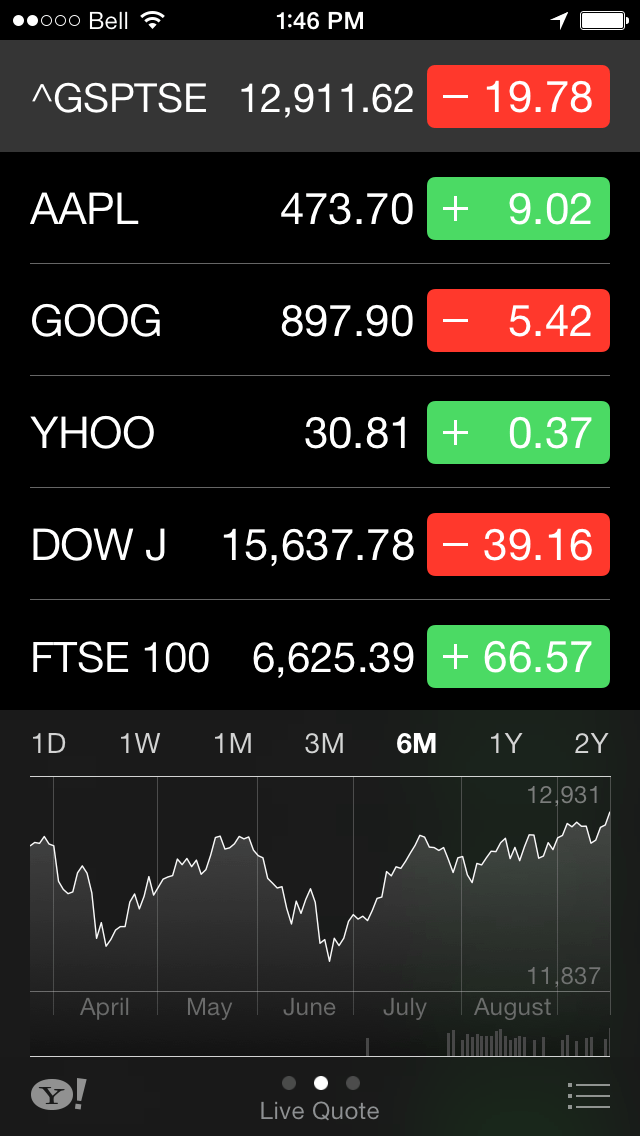Image resolution: width=640 pixels, height=1136 pixels.
Task: Choose the 1Y chart range
Action: click(x=505, y=743)
